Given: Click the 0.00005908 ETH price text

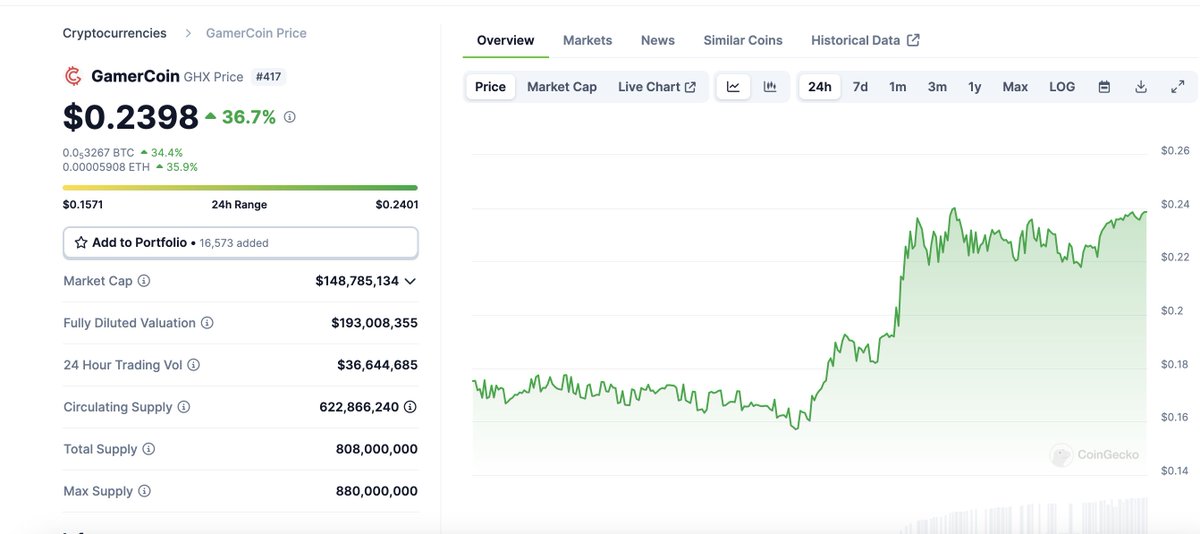Looking at the screenshot, I should [x=106, y=167].
